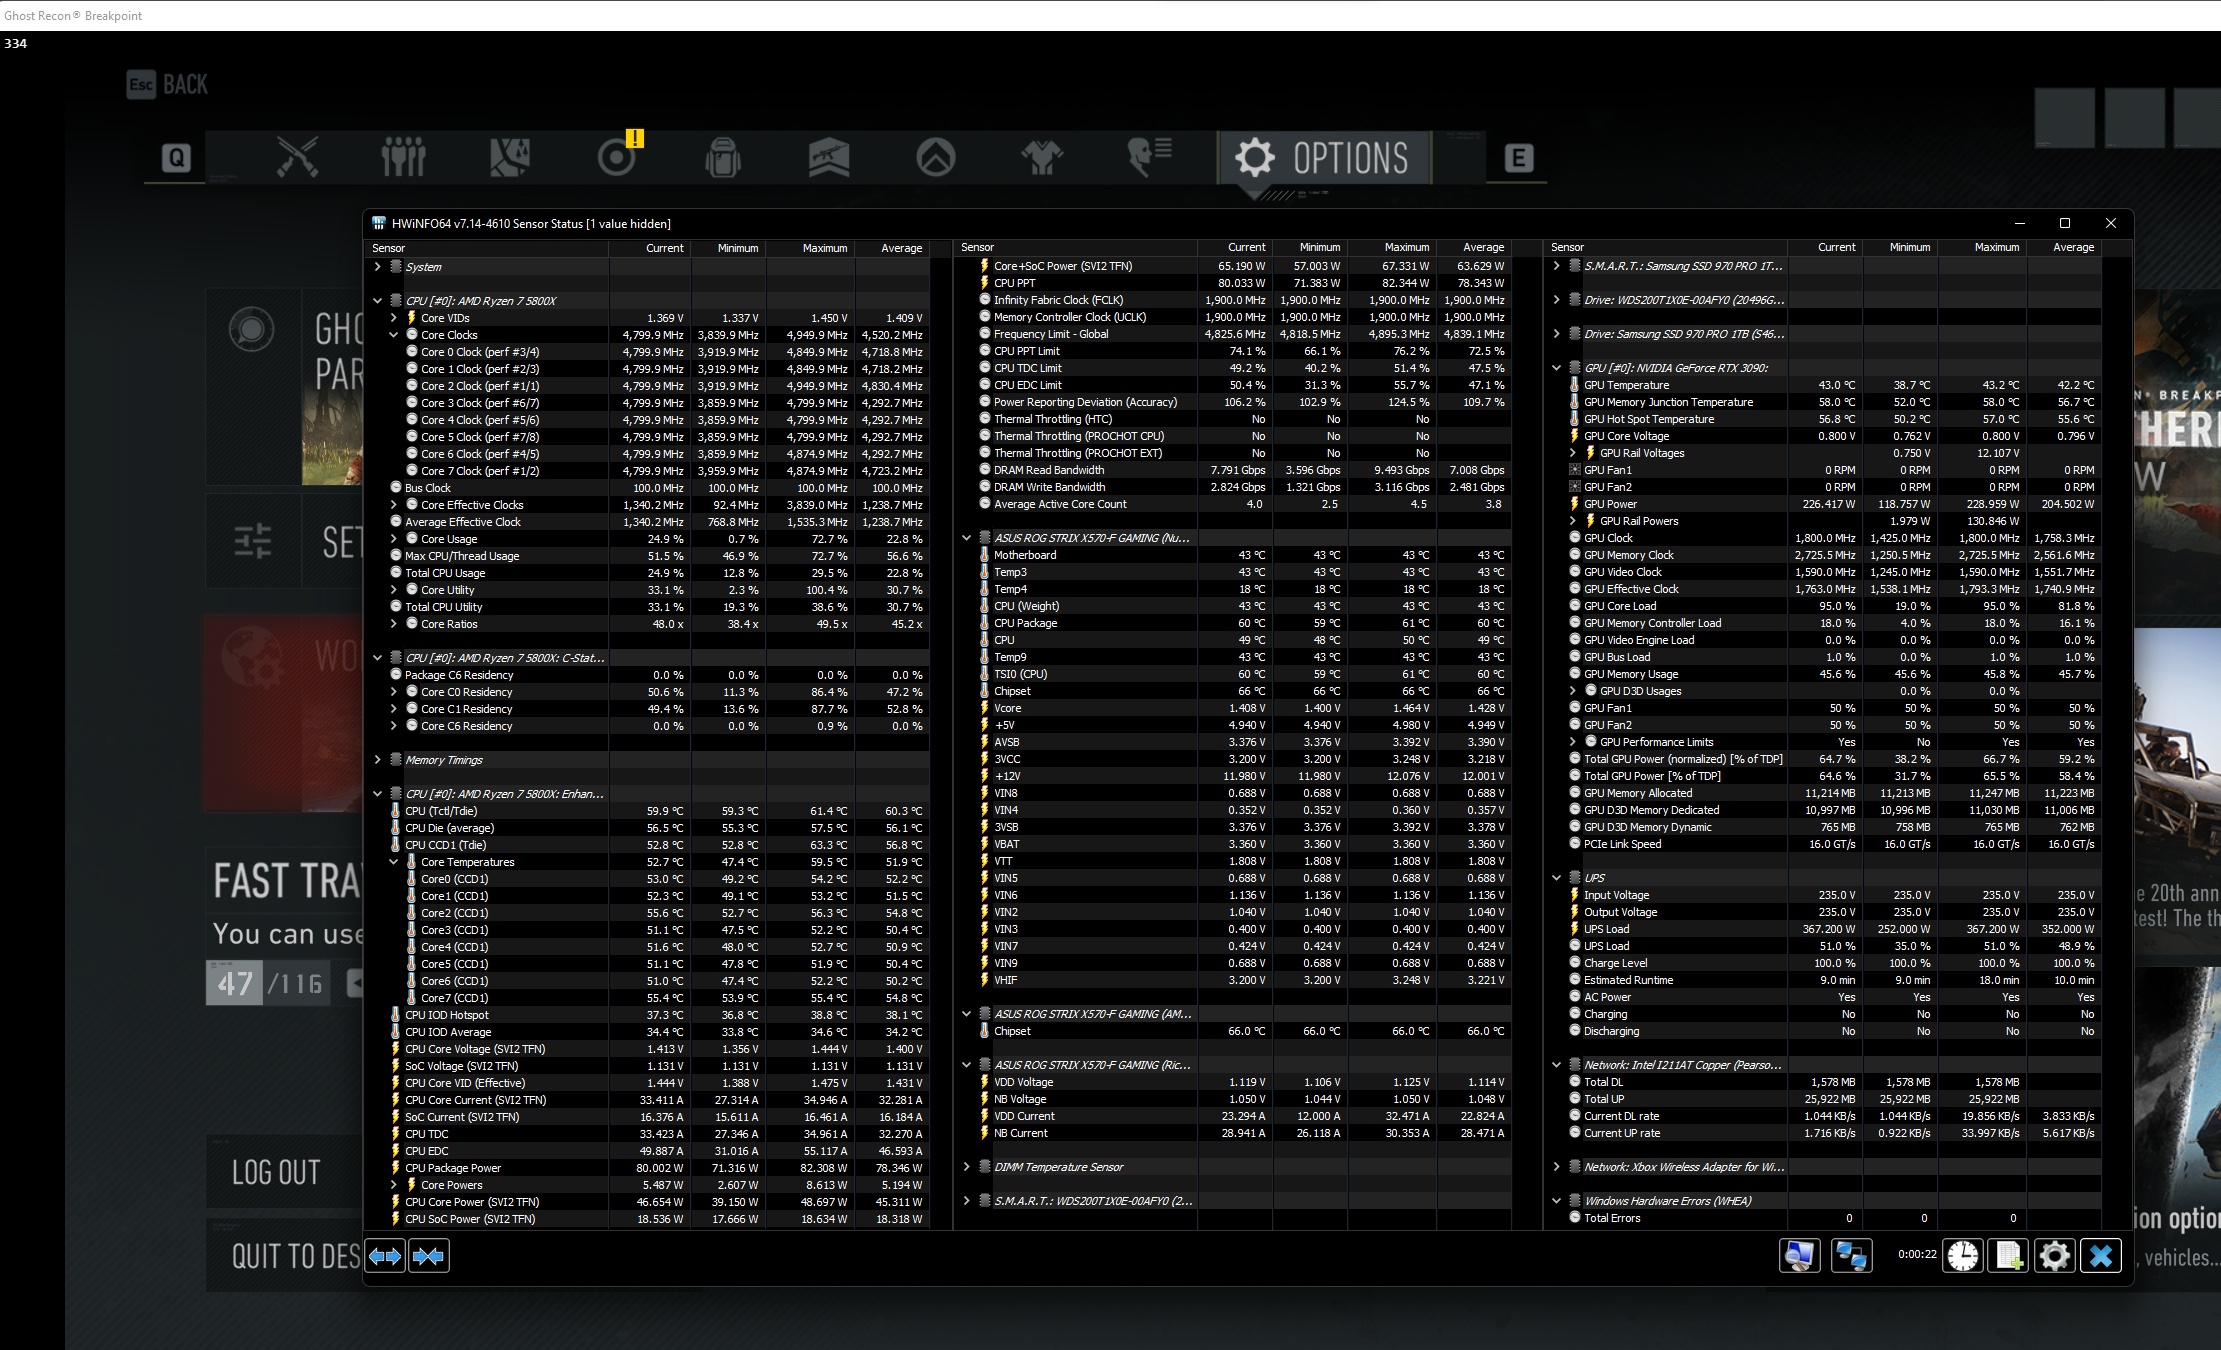Open the game's squad people tab icon
The width and height of the screenshot is (2221, 1350).
pos(404,157)
